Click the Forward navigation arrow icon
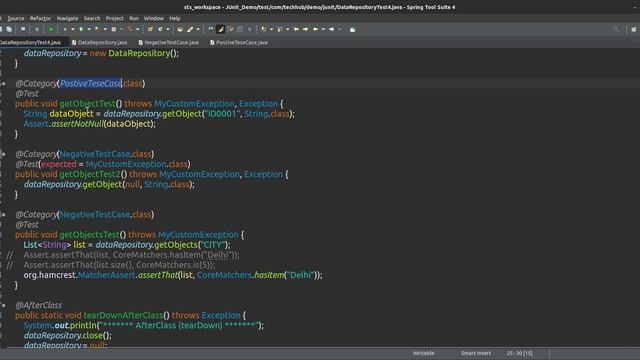 (331, 29)
